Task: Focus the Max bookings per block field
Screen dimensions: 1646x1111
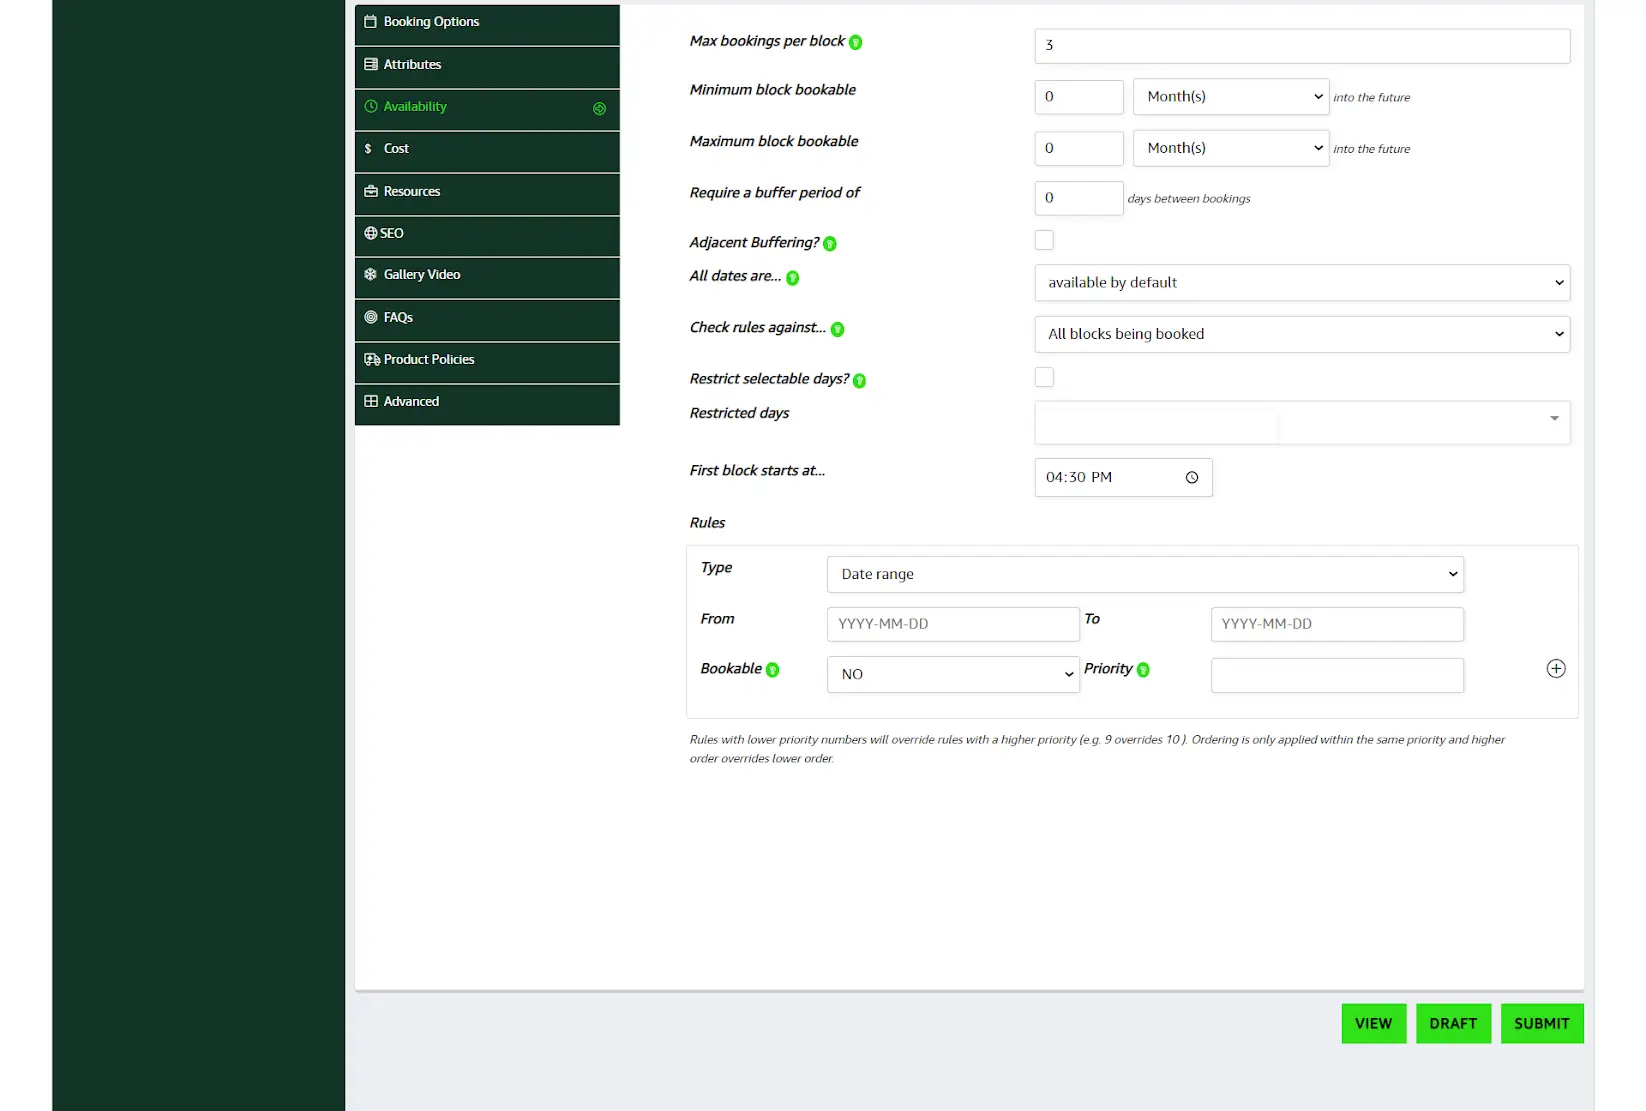Action: 1302,46
